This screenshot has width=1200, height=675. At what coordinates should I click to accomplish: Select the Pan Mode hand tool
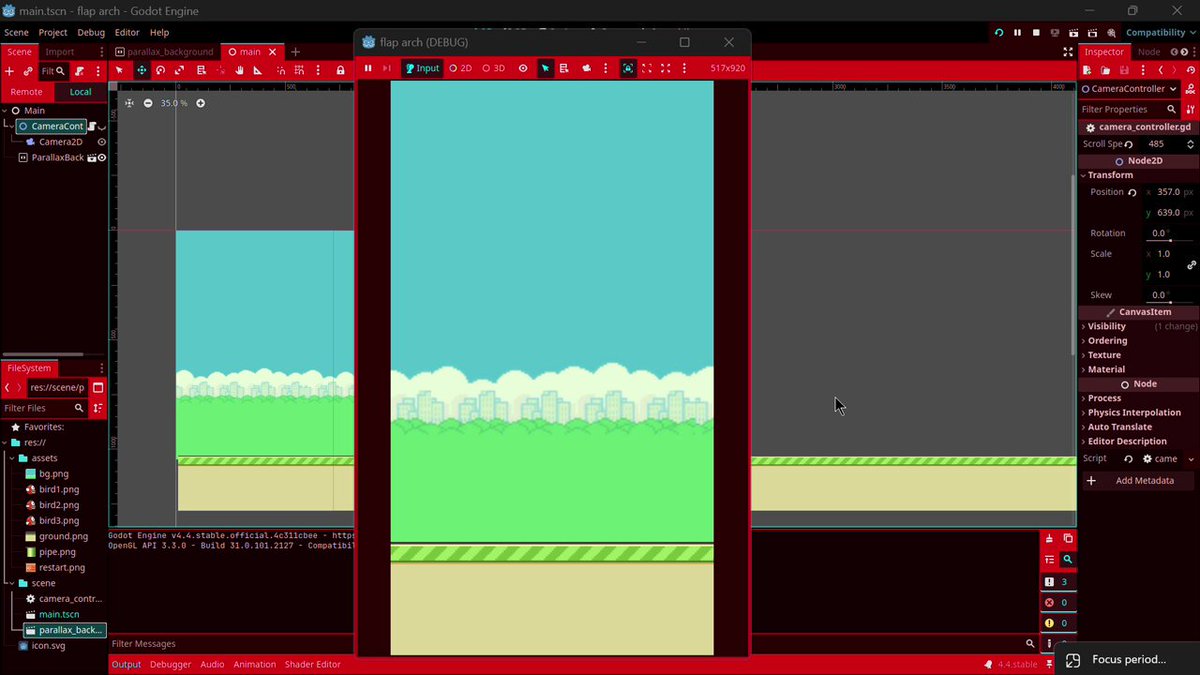tap(239, 70)
